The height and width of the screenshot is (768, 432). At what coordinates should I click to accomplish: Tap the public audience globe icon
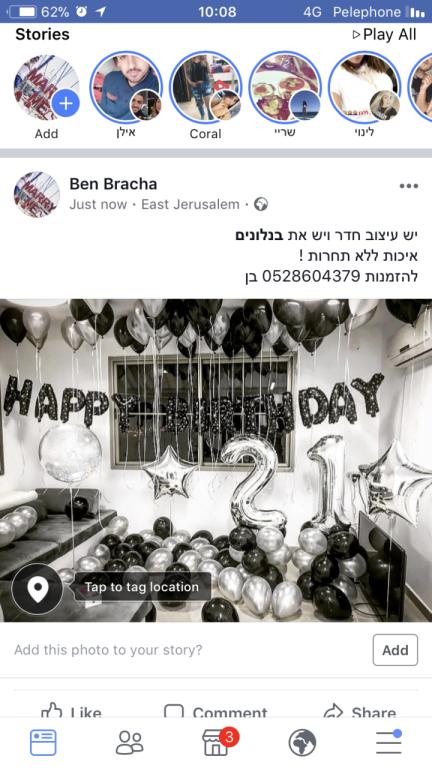point(261,204)
